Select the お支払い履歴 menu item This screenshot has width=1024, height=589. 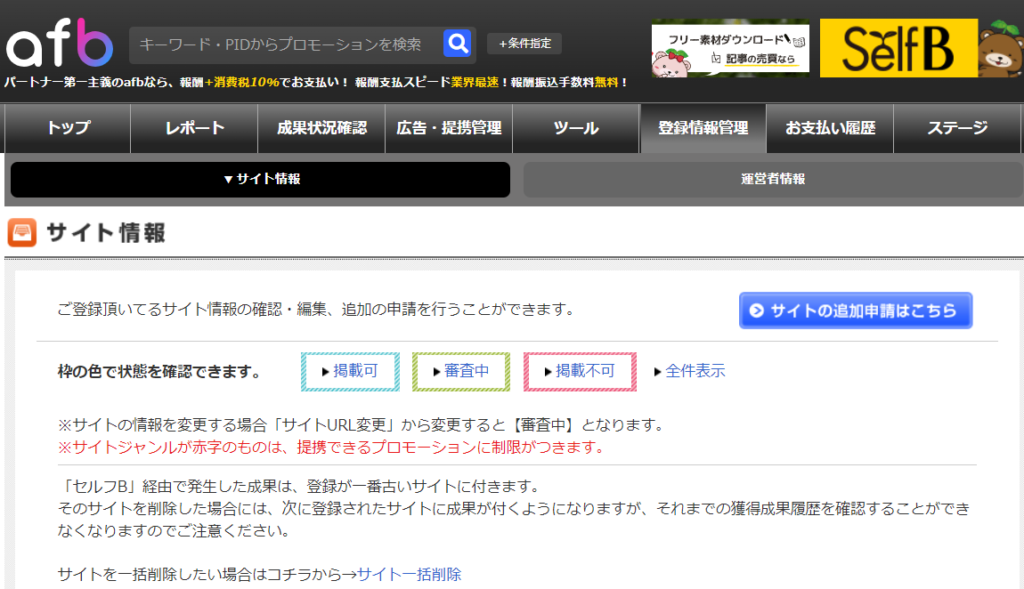829,128
